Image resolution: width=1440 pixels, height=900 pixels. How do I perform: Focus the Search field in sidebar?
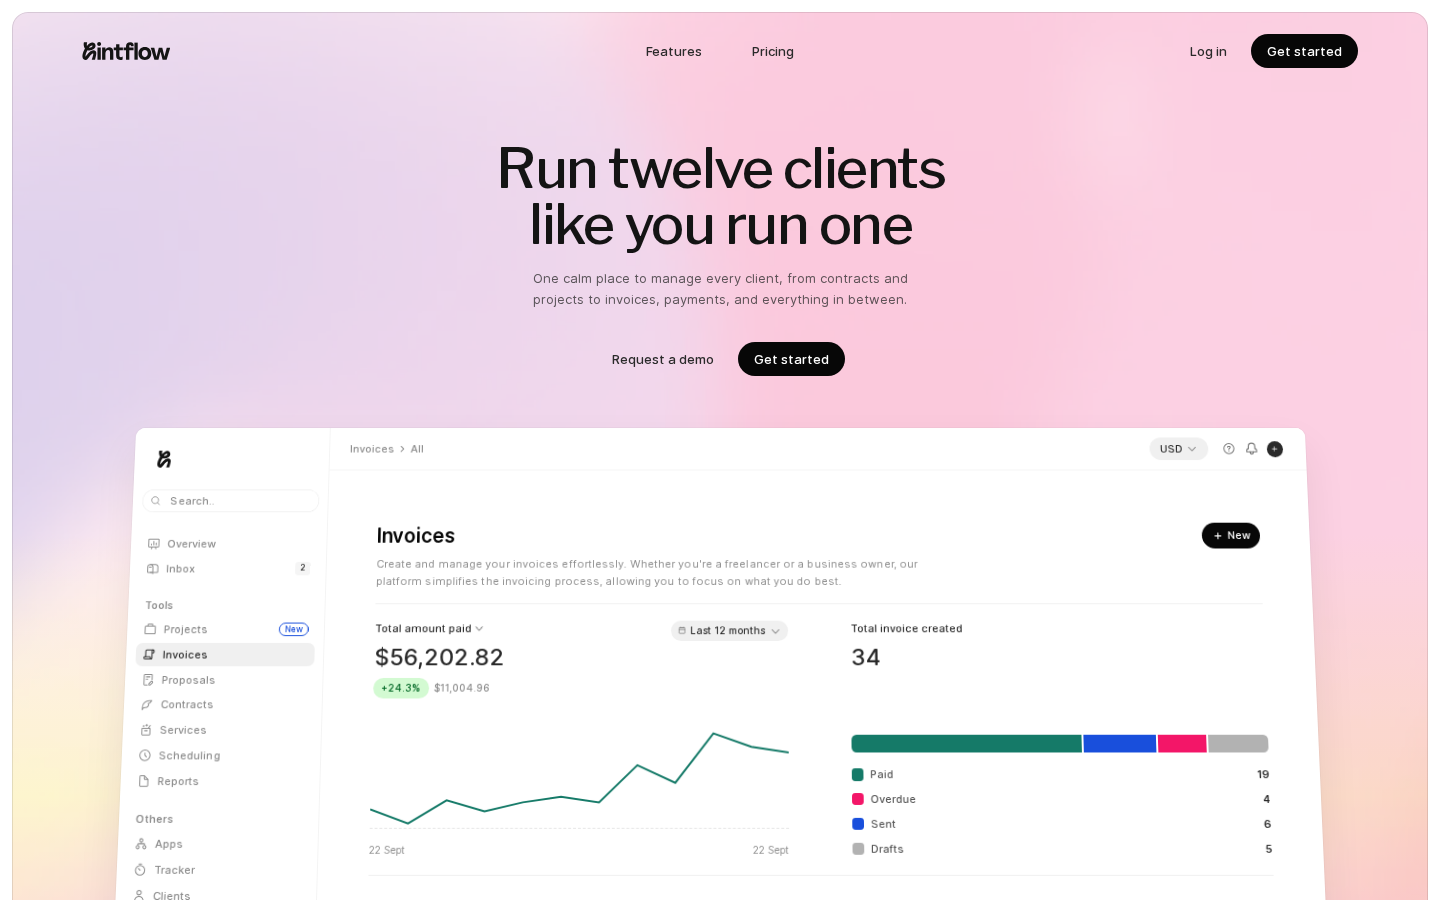click(231, 501)
